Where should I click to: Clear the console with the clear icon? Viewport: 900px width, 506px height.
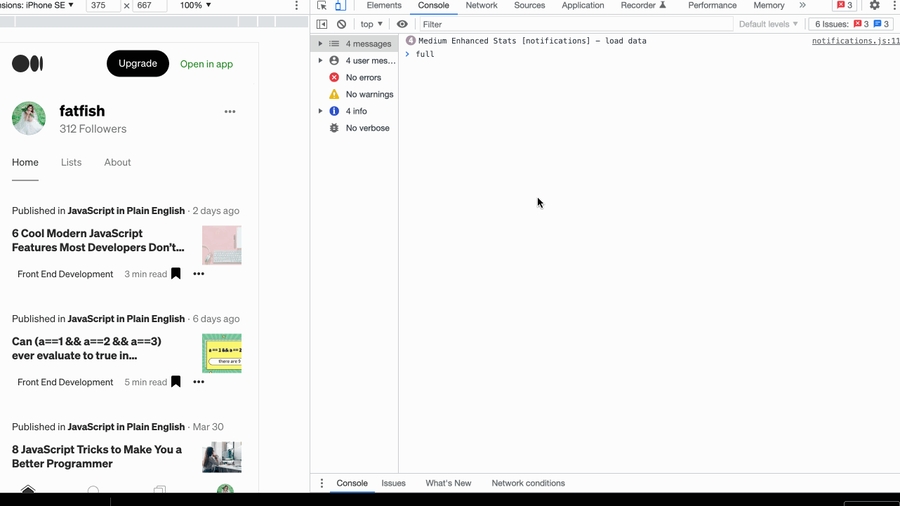341,24
